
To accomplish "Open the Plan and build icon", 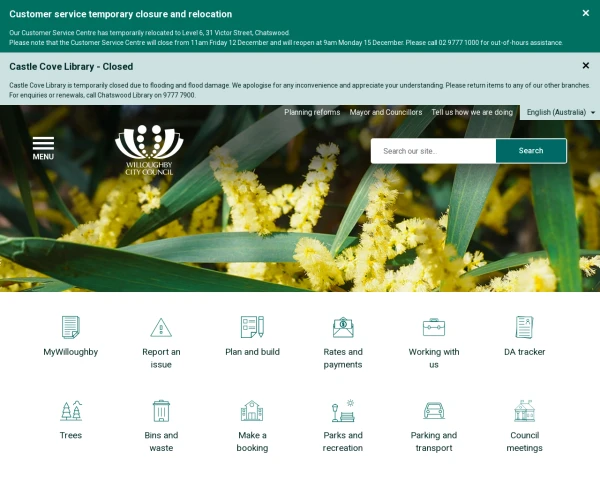I will [x=252, y=327].
